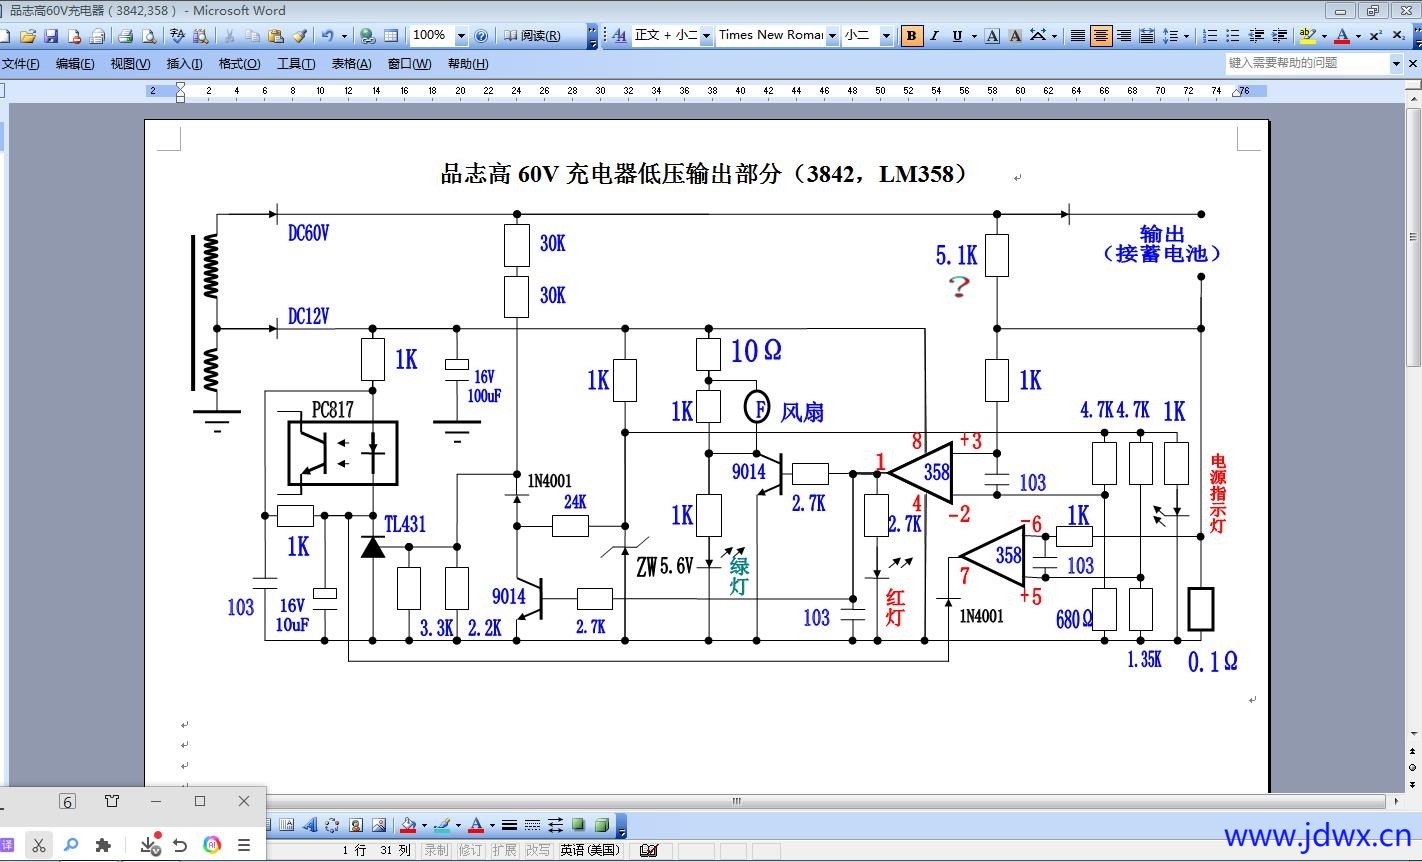Turn on numbered list formatting
The height and width of the screenshot is (862, 1422).
[1210, 36]
